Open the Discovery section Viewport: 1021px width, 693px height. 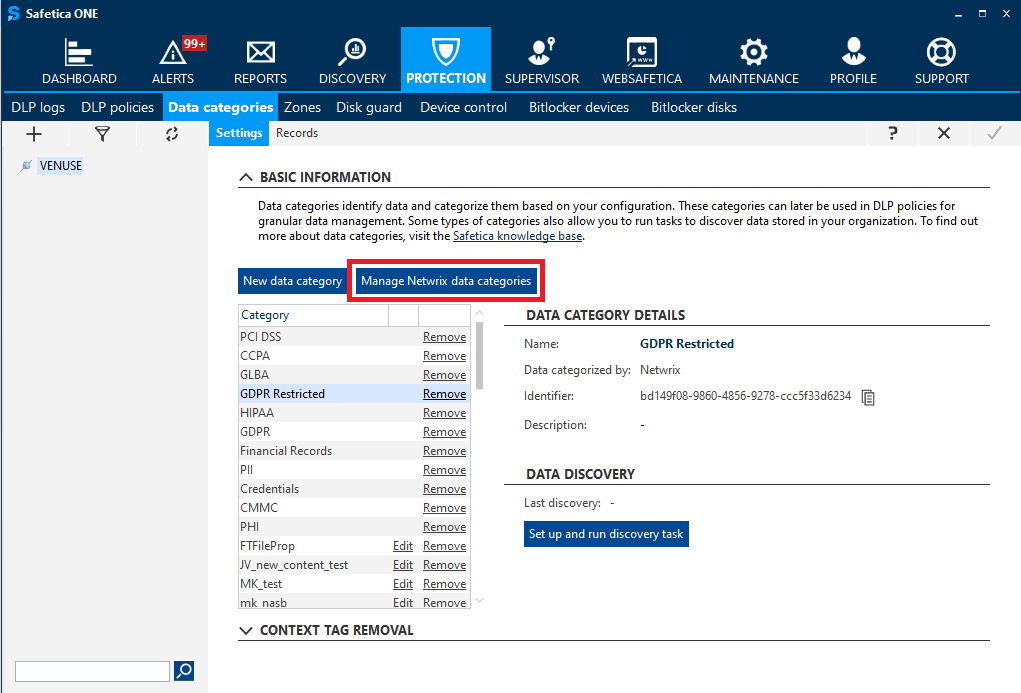point(352,61)
